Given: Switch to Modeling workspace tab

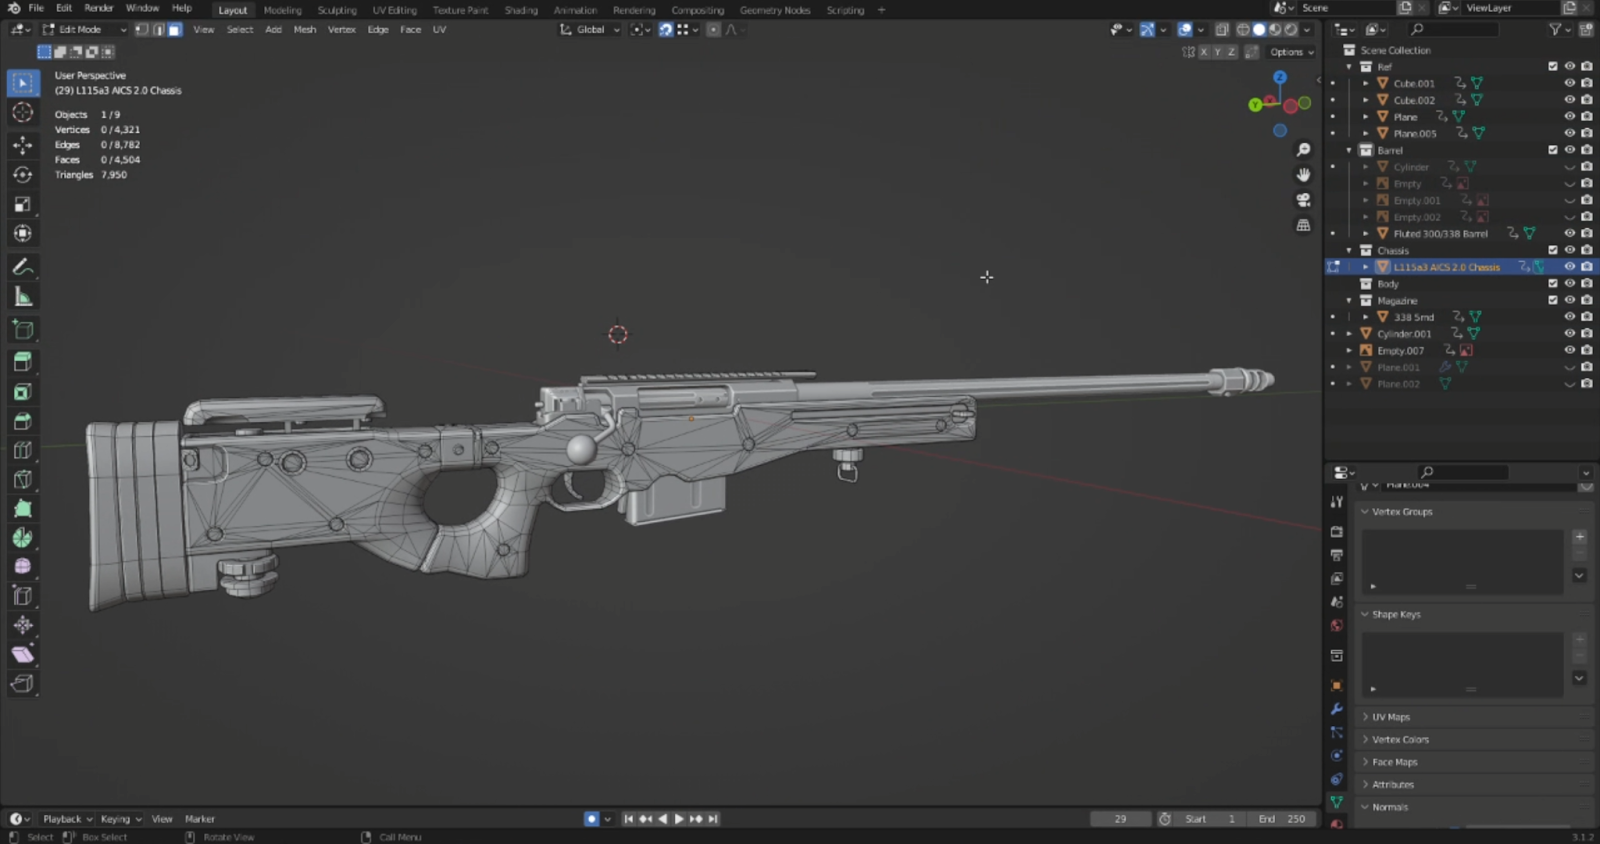Looking at the screenshot, I should coord(282,10).
